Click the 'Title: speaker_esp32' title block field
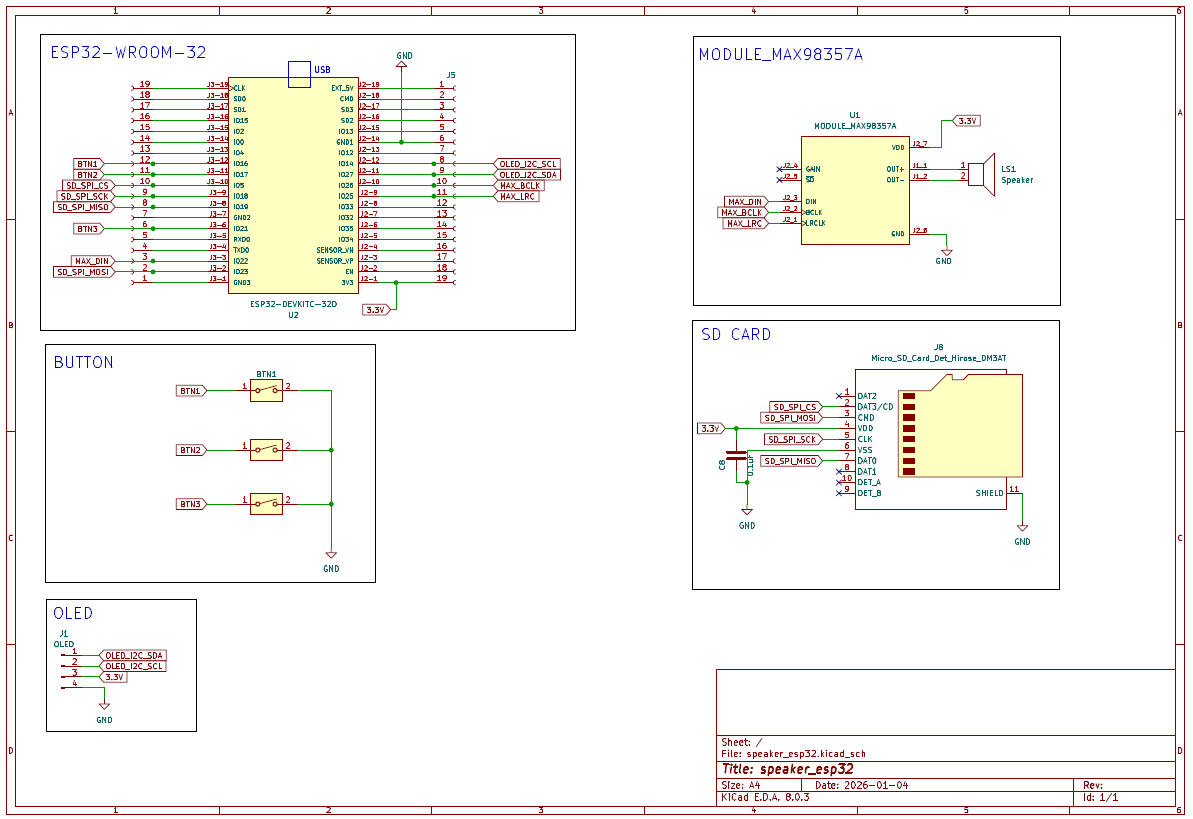 point(787,769)
